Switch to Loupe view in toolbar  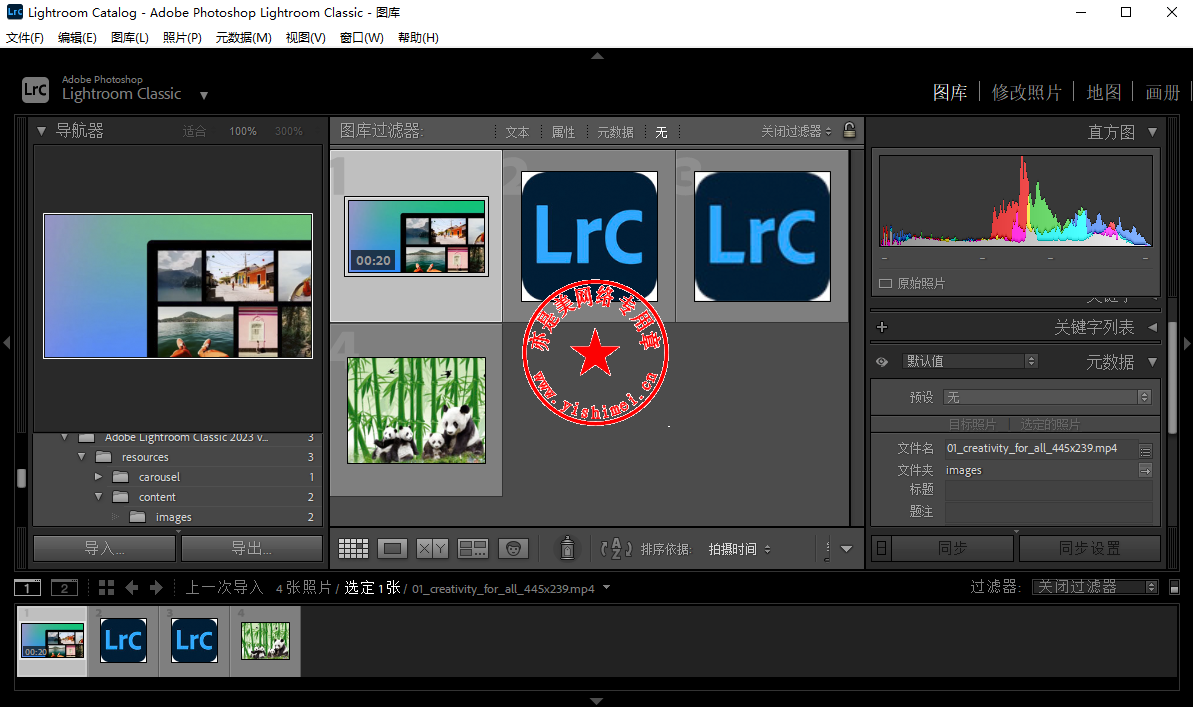[x=393, y=548]
